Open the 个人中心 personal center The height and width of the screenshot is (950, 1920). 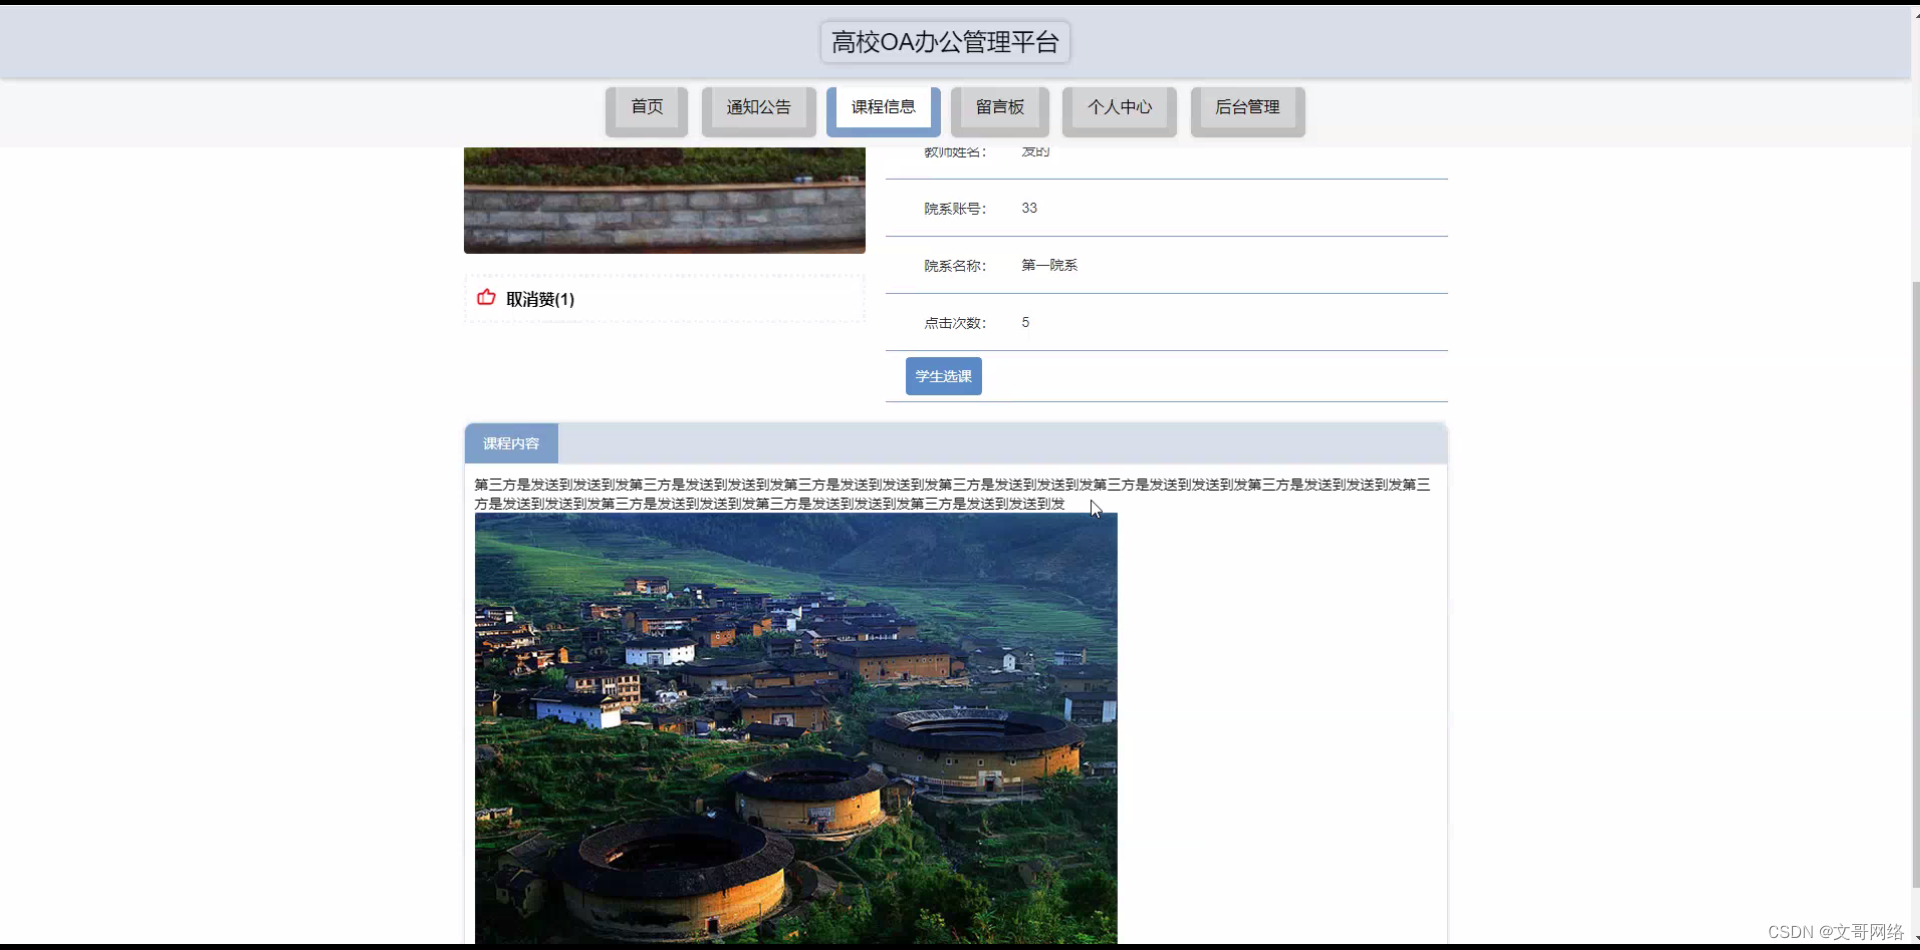coord(1118,106)
